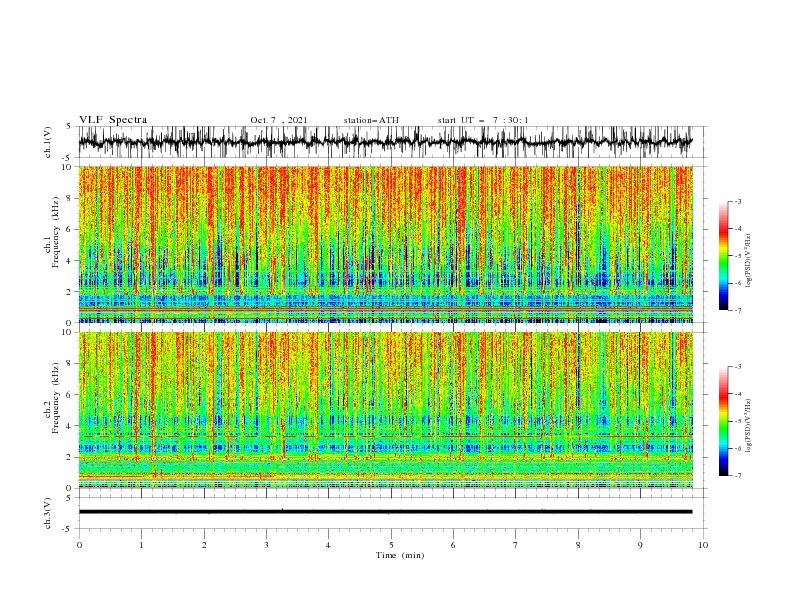Select the "start UT = 7 :30: 1" text
The image size is (792, 612).
pyautogui.click(x=483, y=120)
